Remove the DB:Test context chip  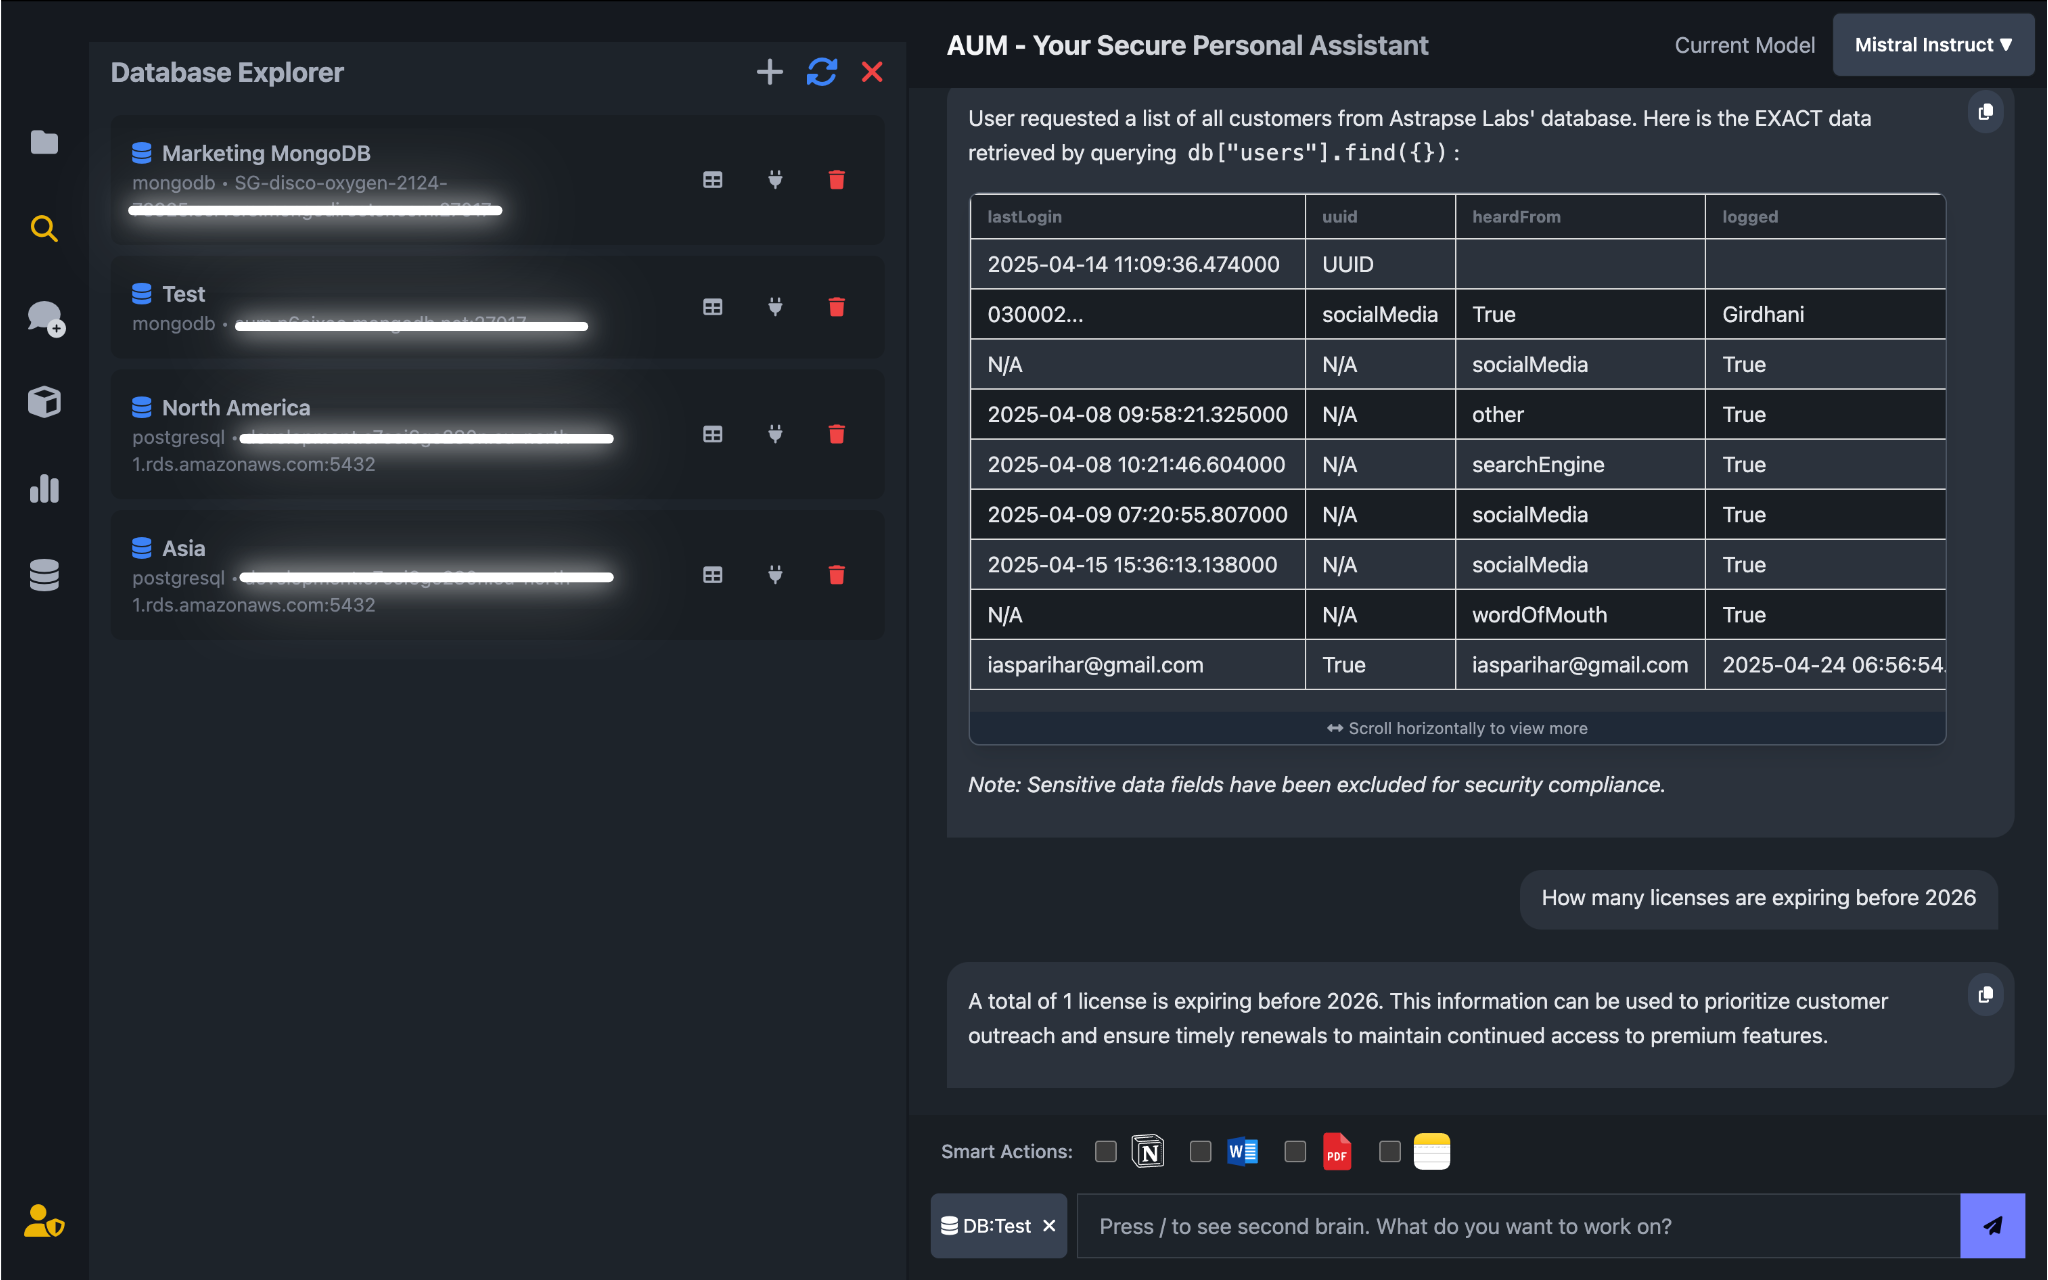coord(1049,1226)
